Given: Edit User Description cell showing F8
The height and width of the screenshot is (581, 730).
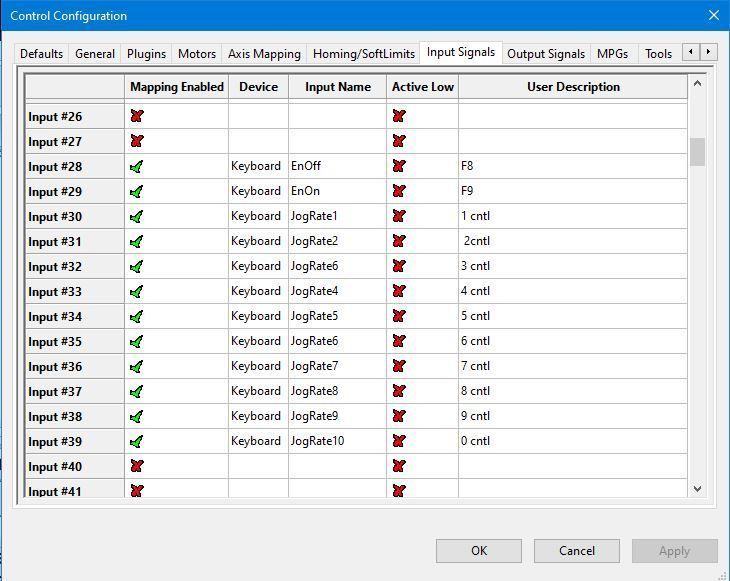Looking at the screenshot, I should [573, 166].
